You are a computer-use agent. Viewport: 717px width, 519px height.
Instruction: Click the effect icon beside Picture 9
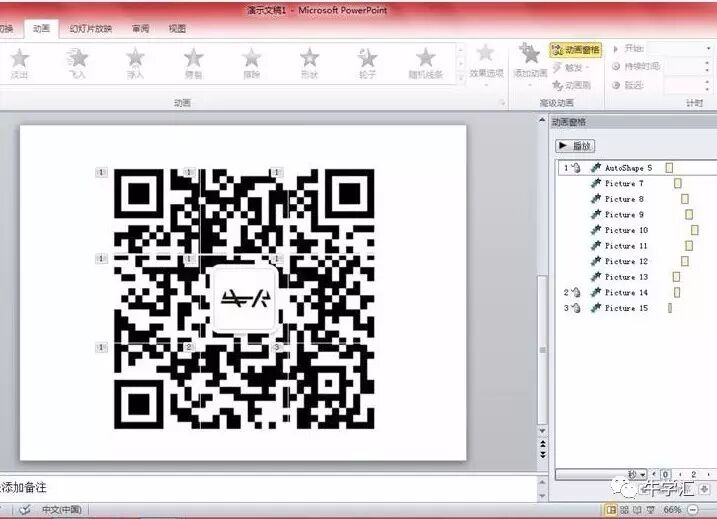[x=595, y=214]
